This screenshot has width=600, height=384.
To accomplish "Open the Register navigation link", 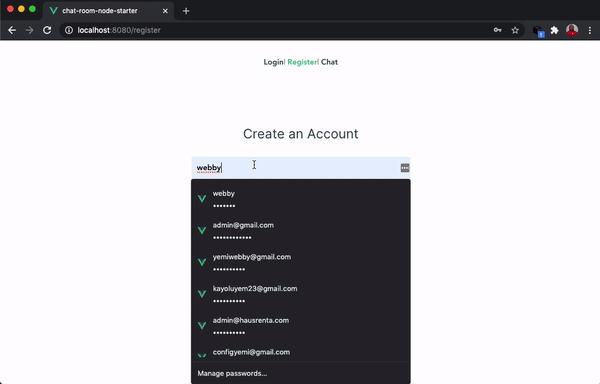I will point(302,62).
